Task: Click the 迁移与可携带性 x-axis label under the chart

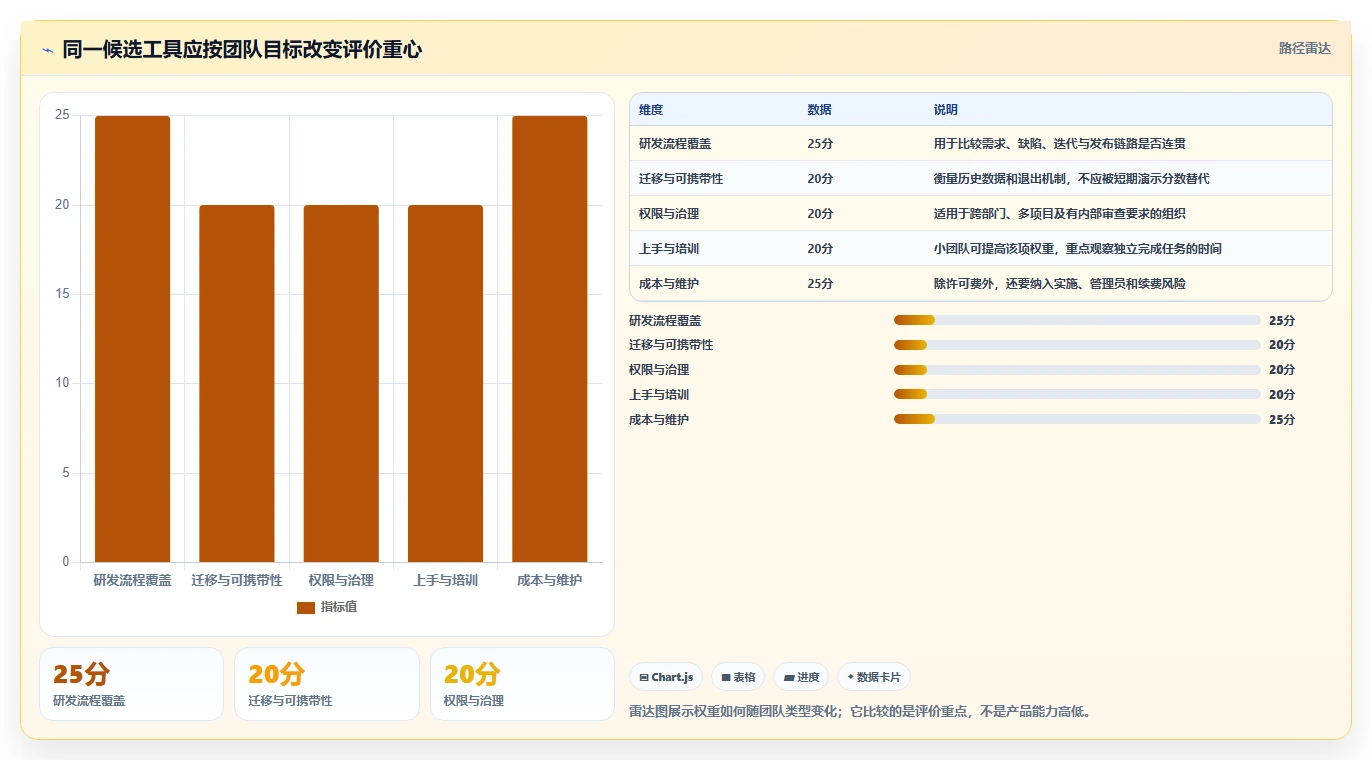Action: 237,580
